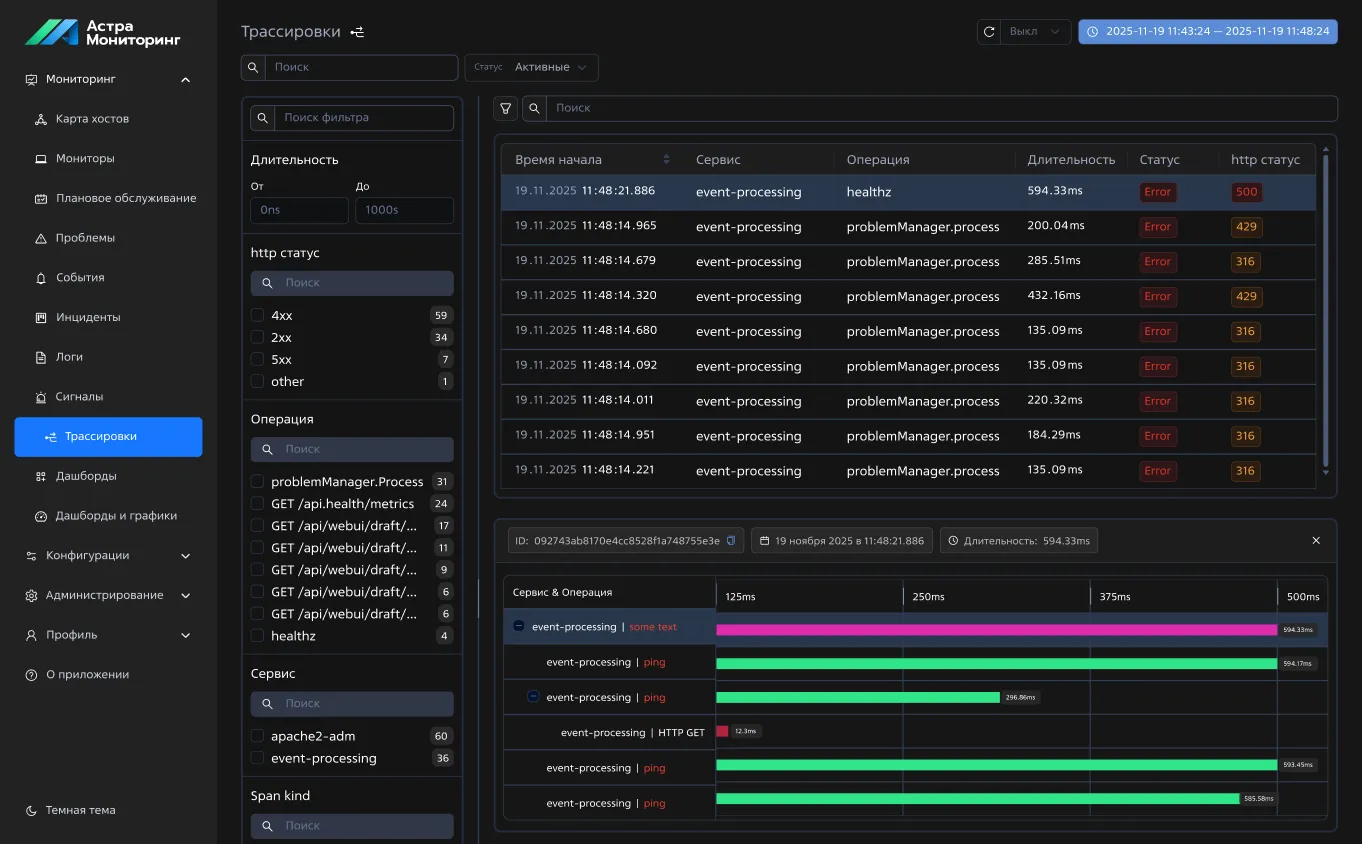Go to Логи menu item
1362x844 pixels.
tap(69, 357)
